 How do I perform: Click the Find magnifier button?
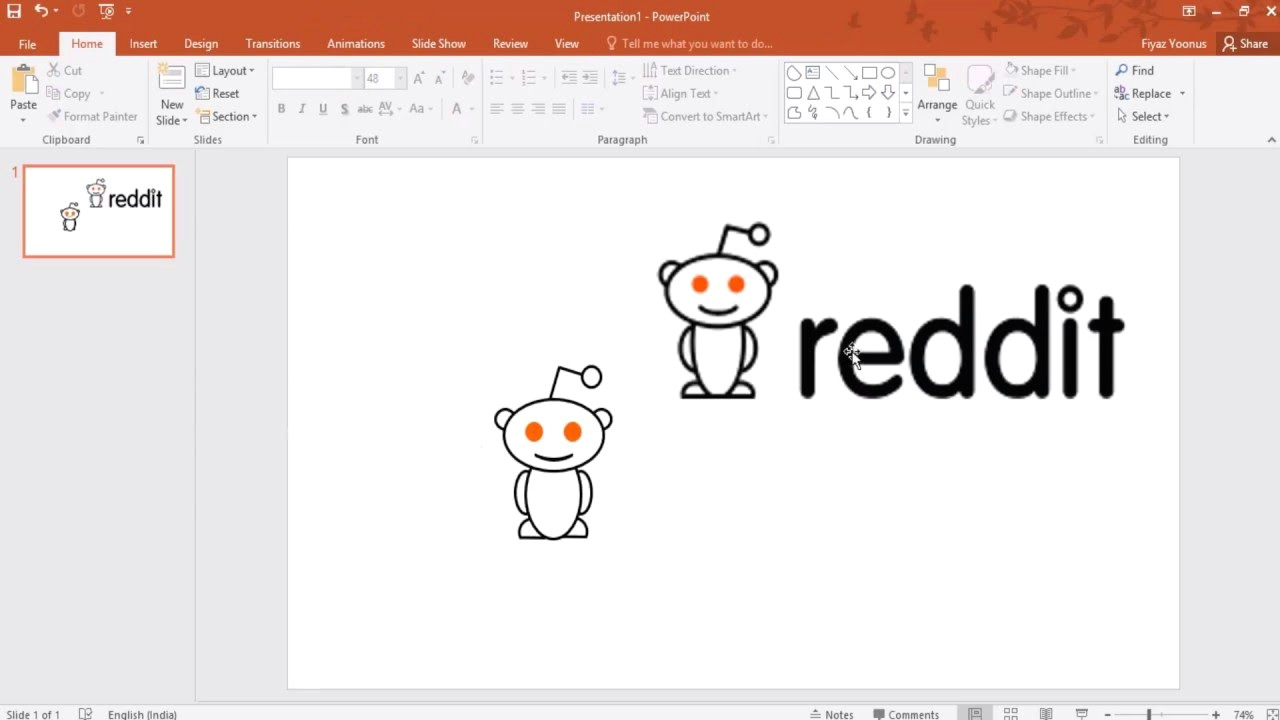(1135, 70)
